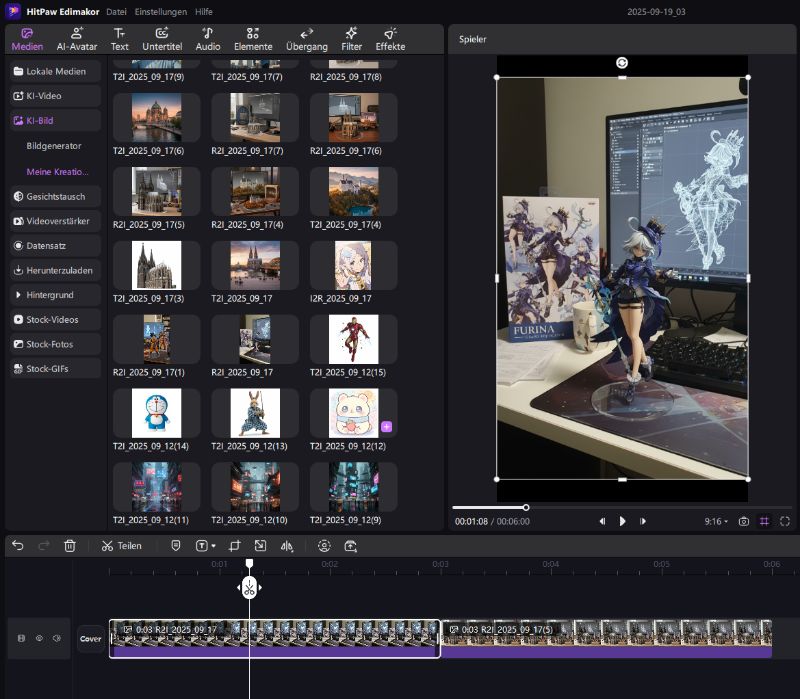This screenshot has height=699, width=800.
Task: Toggle the player's purple grid icon
Action: [764, 521]
